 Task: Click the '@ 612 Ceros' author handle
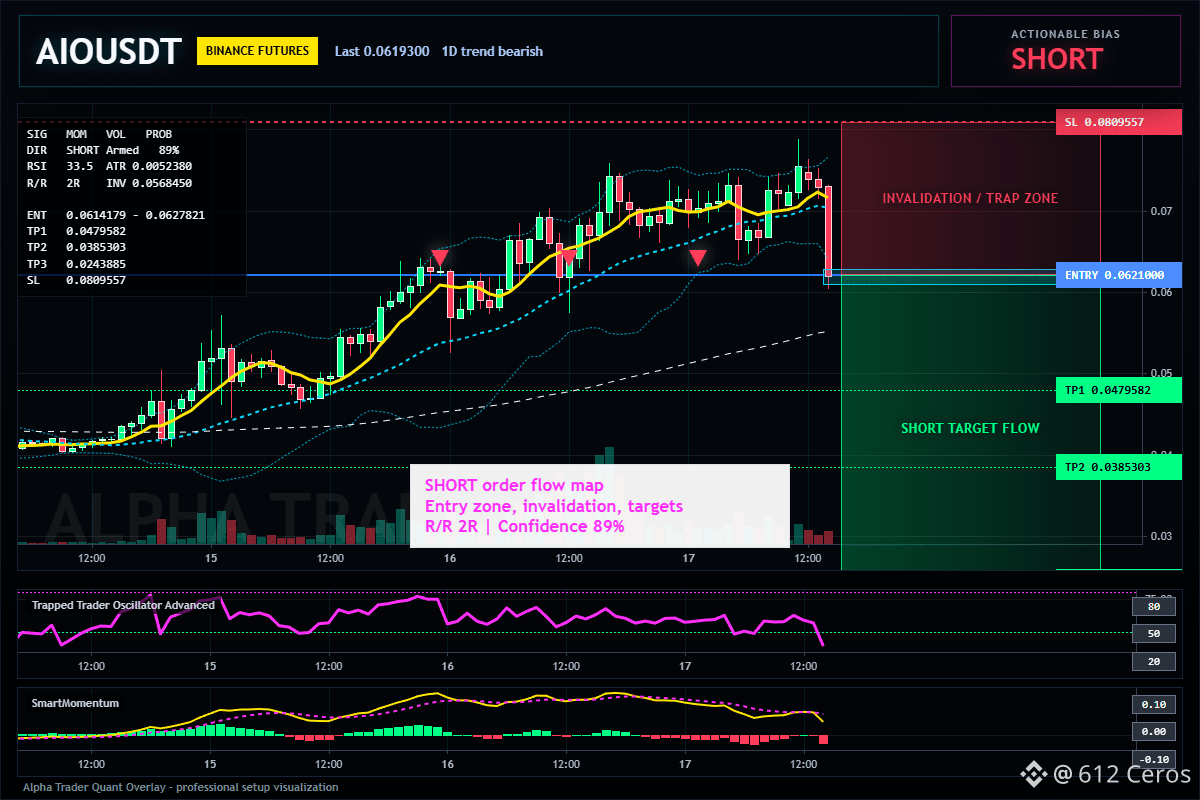(1122, 774)
